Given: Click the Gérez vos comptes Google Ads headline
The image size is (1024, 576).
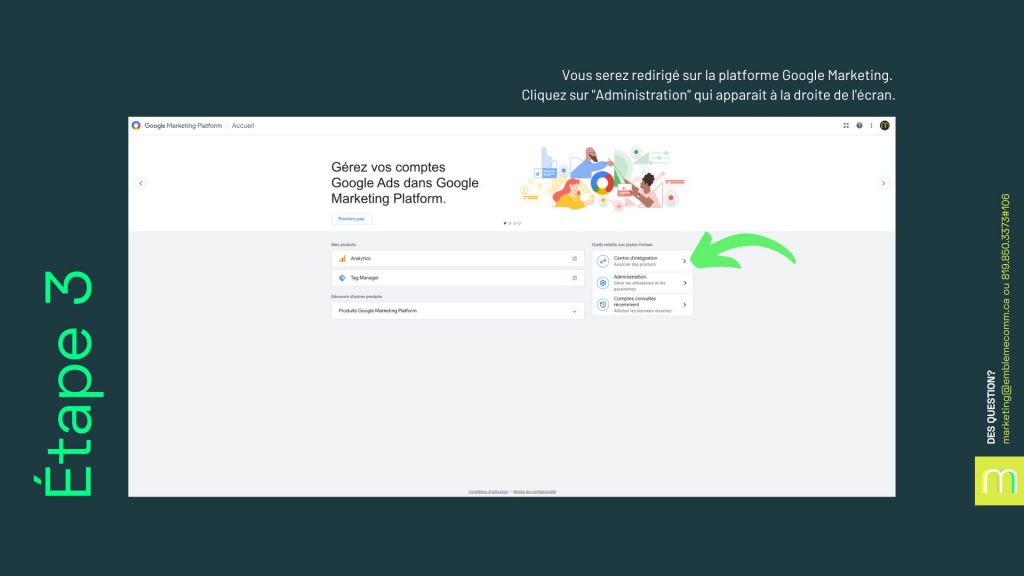Looking at the screenshot, I should (405, 183).
